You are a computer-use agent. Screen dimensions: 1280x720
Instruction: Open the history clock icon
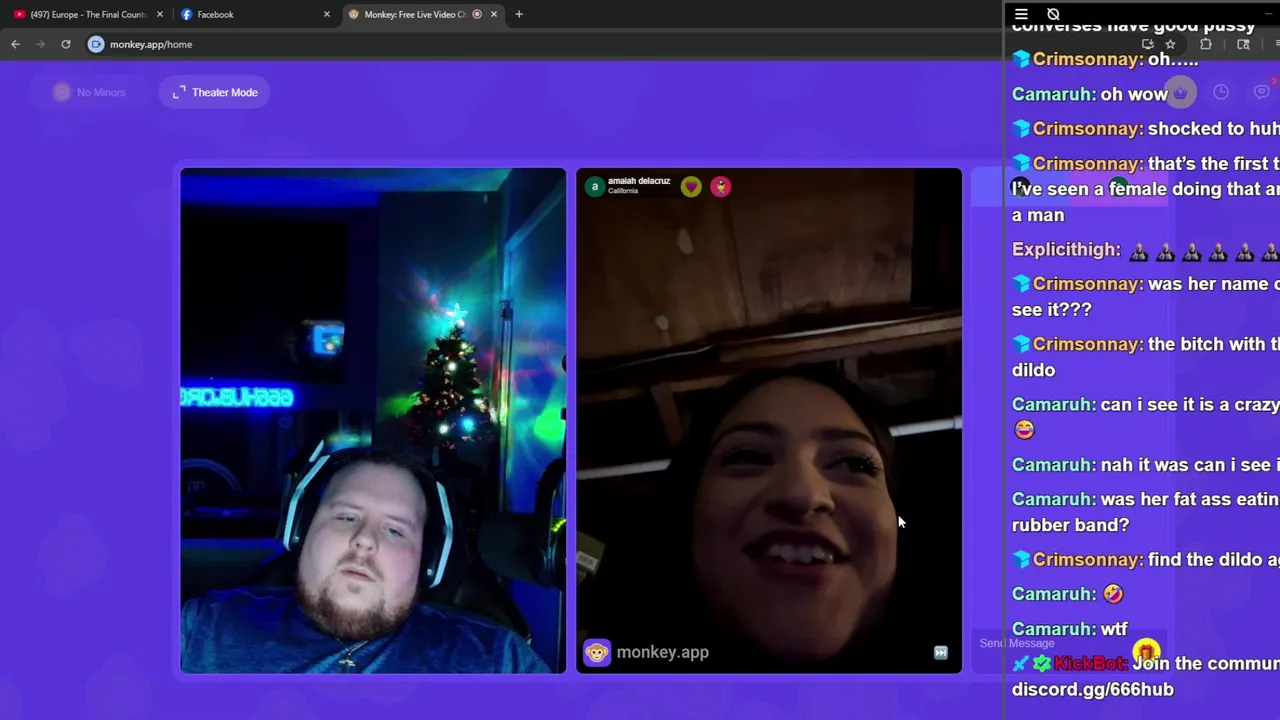pos(1221,92)
